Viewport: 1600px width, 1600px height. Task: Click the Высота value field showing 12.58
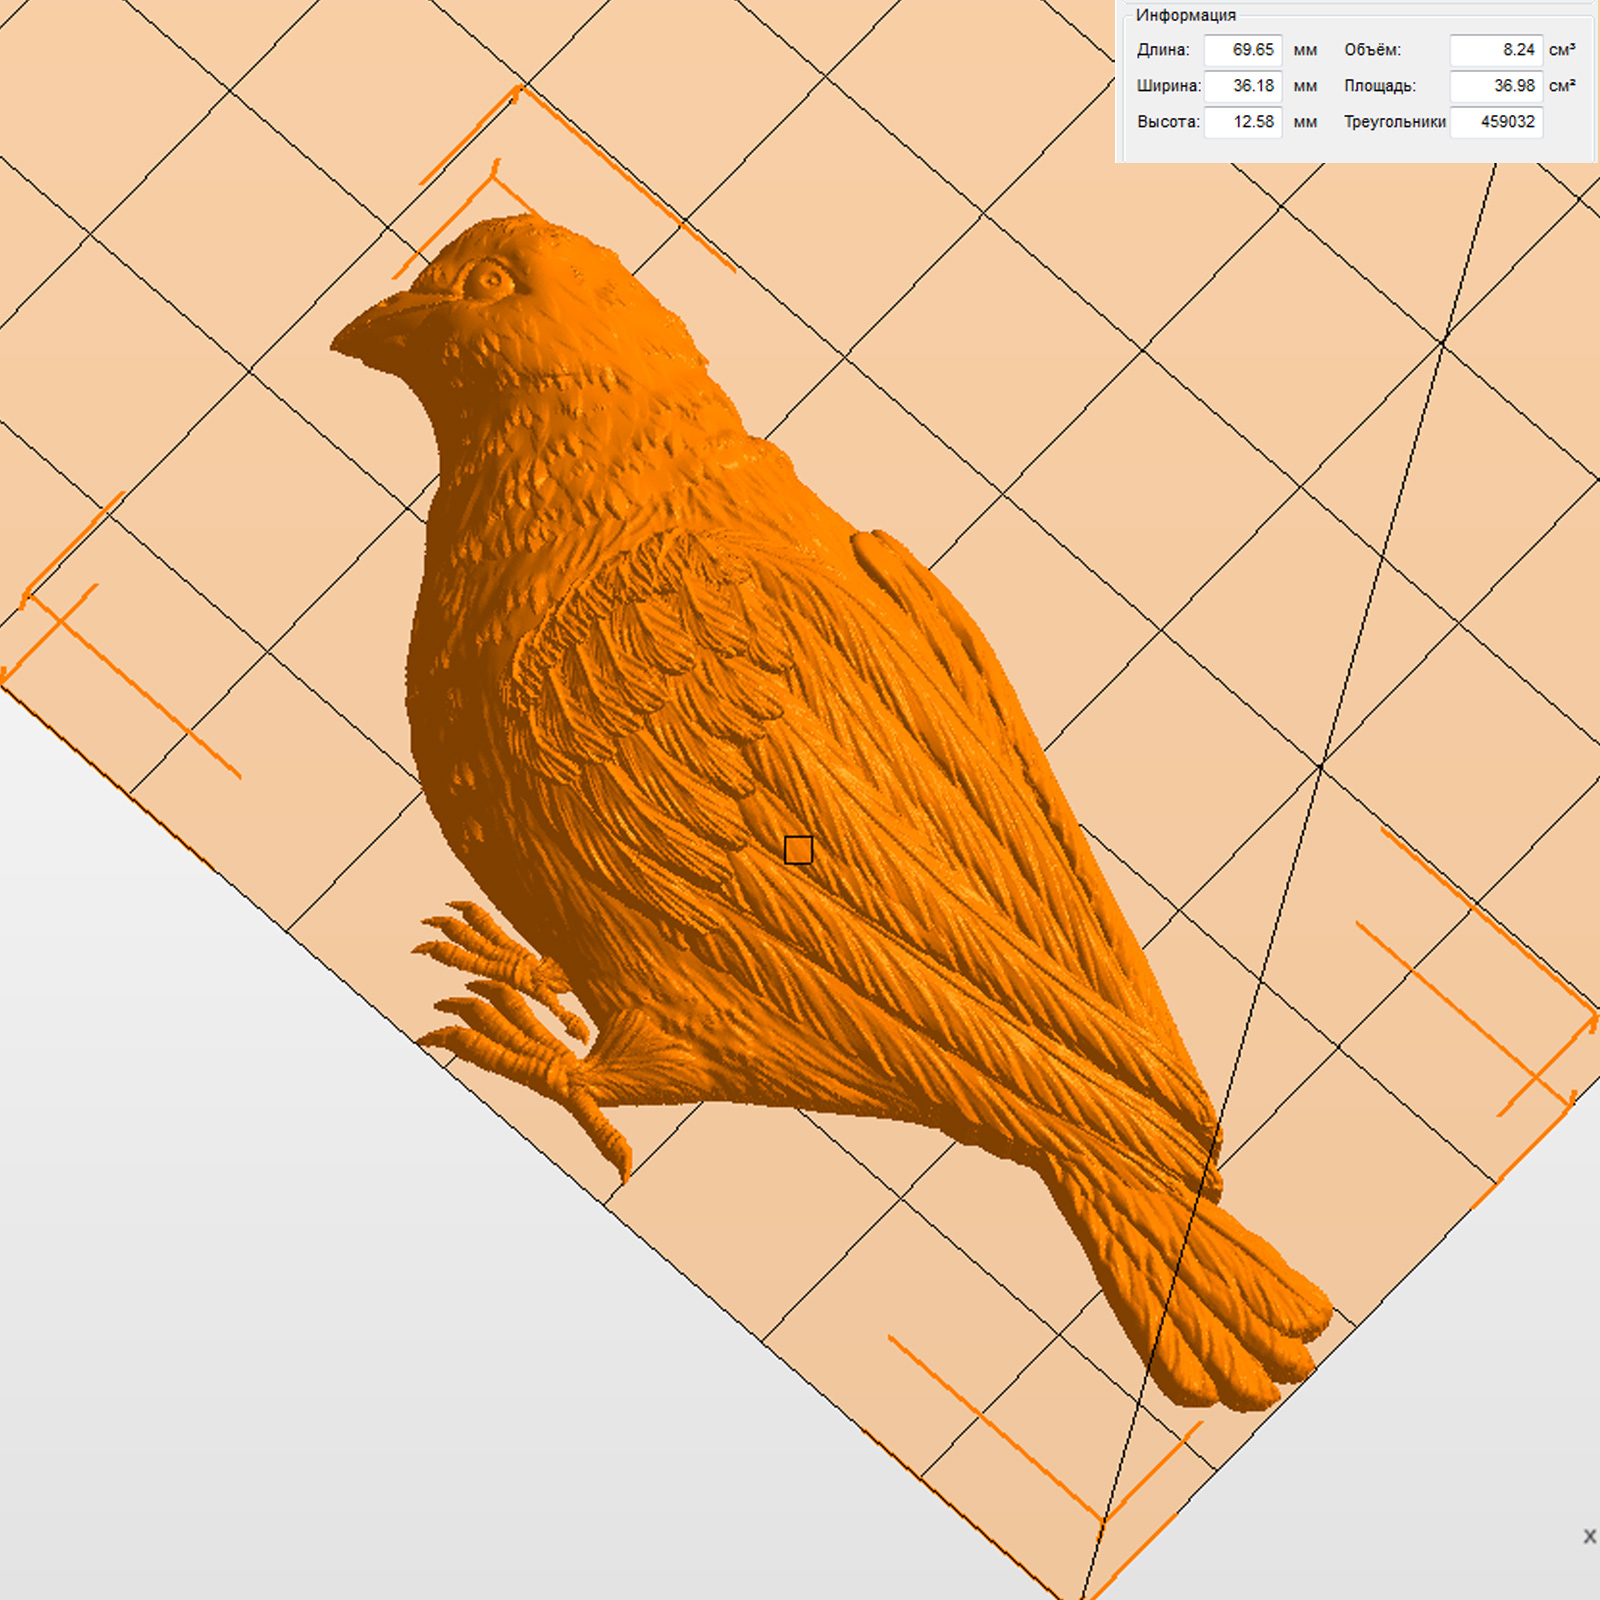tap(1243, 122)
